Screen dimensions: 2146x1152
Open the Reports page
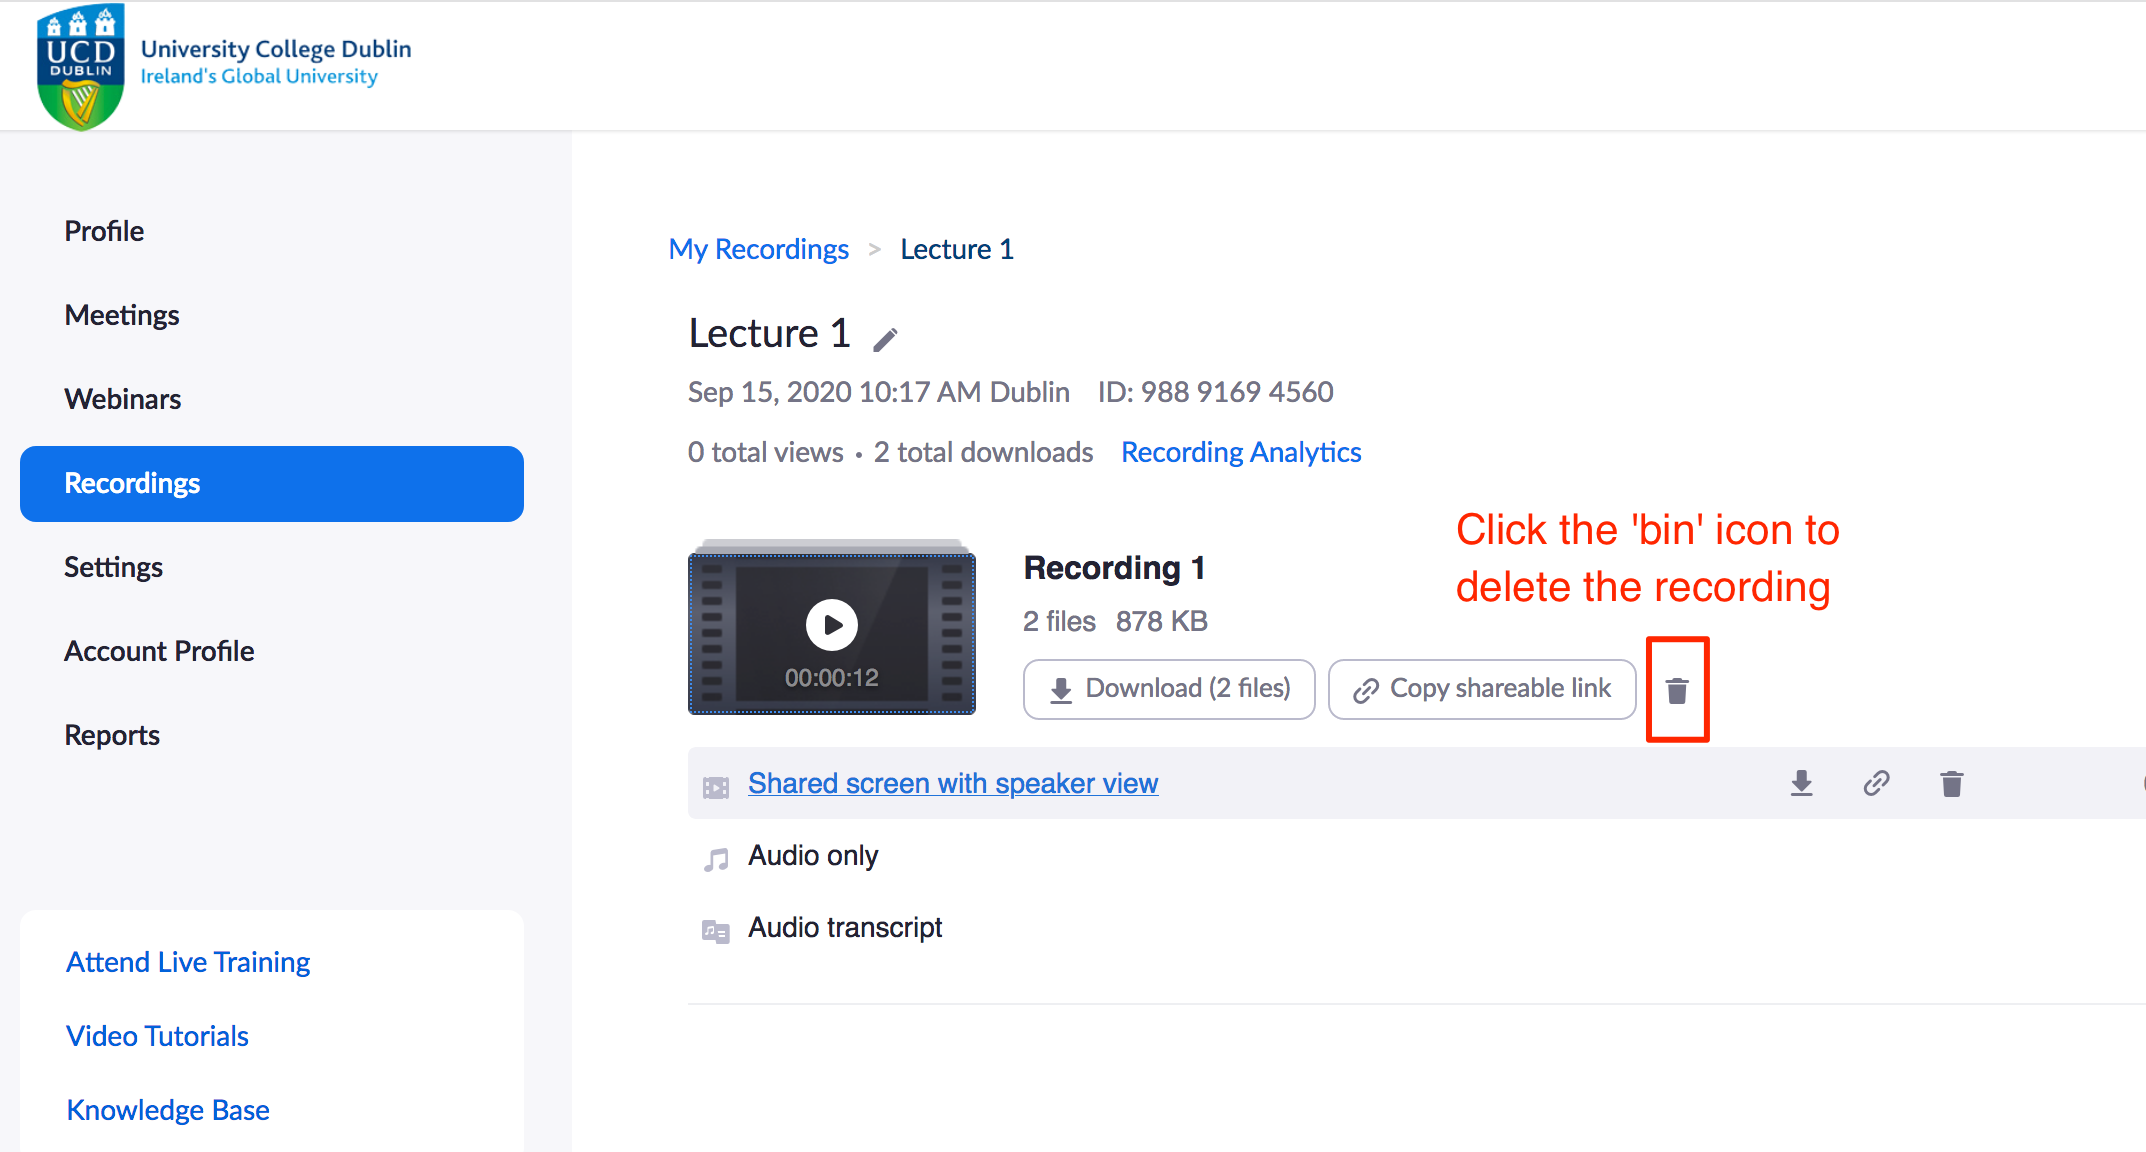(x=112, y=735)
